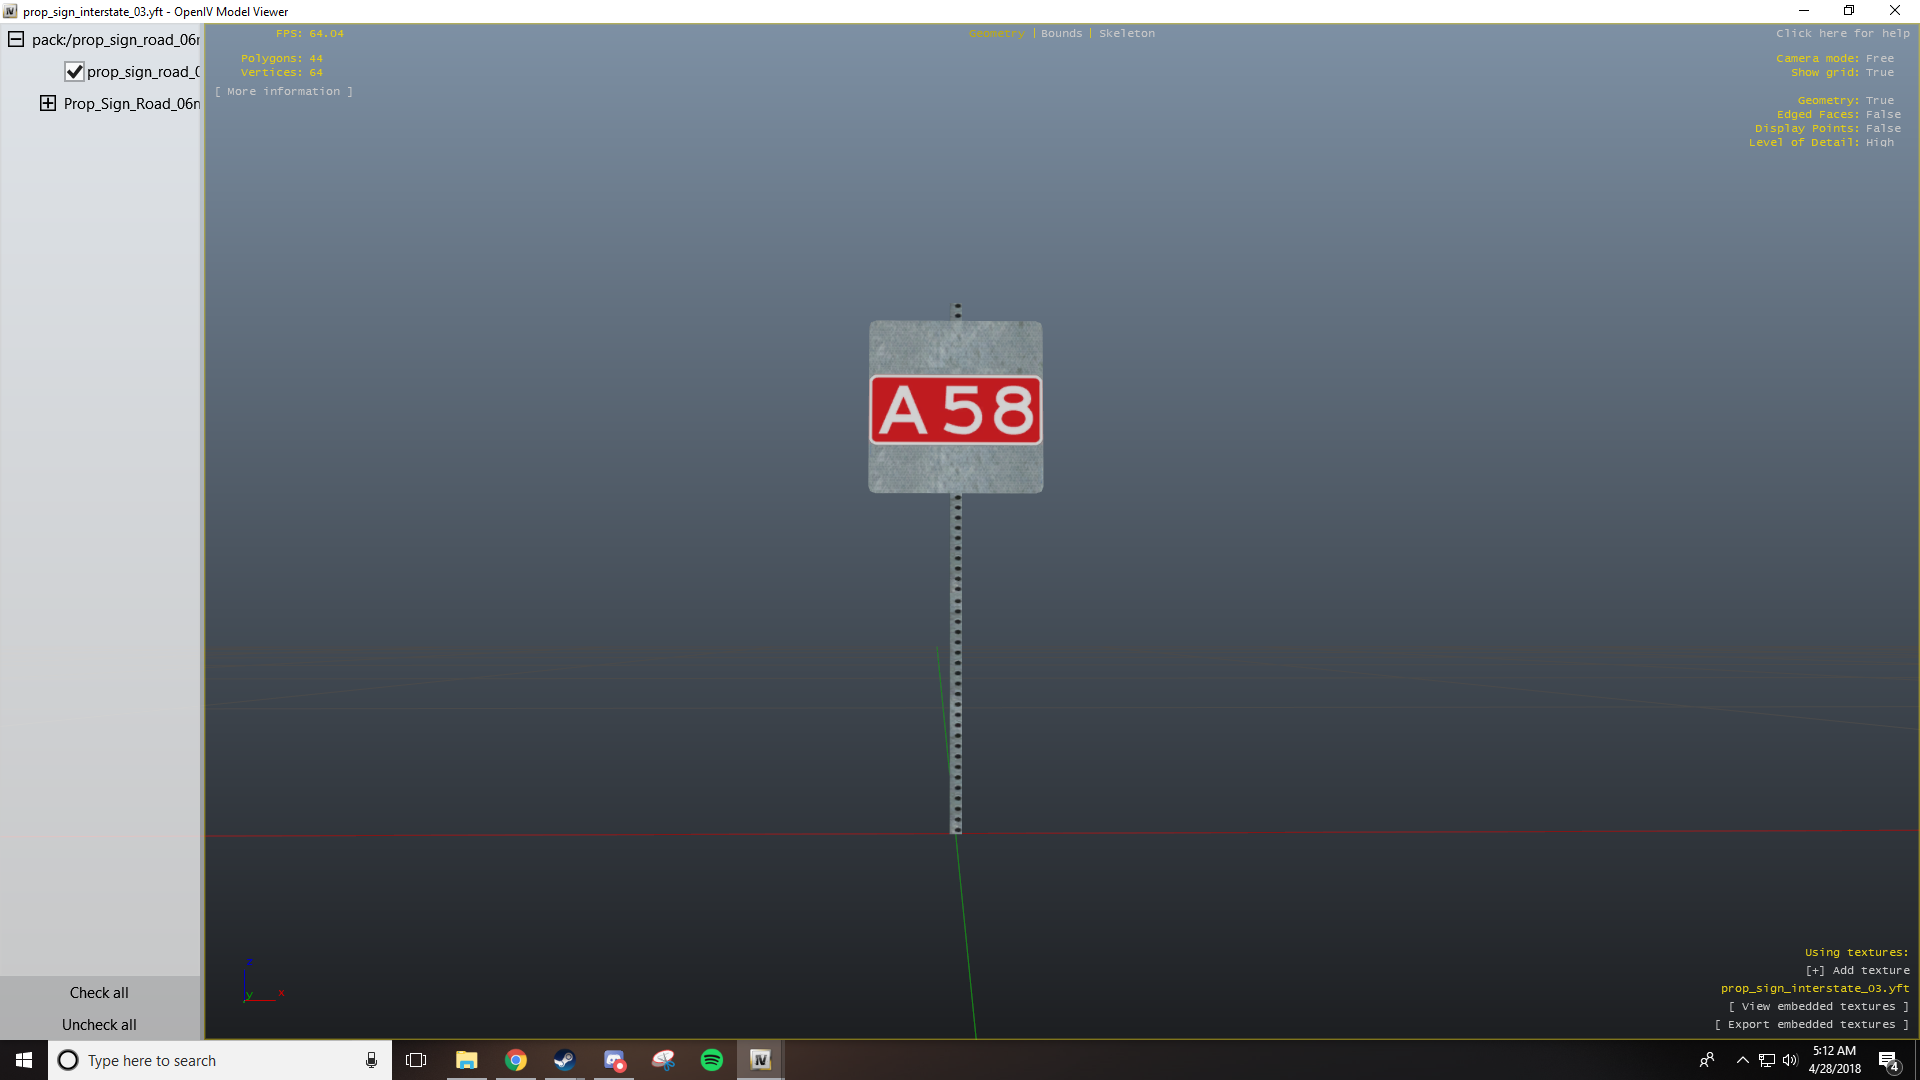Expand the Prop_Sign_Road_06n tree node
The height and width of the screenshot is (1080, 1920).
click(x=48, y=104)
